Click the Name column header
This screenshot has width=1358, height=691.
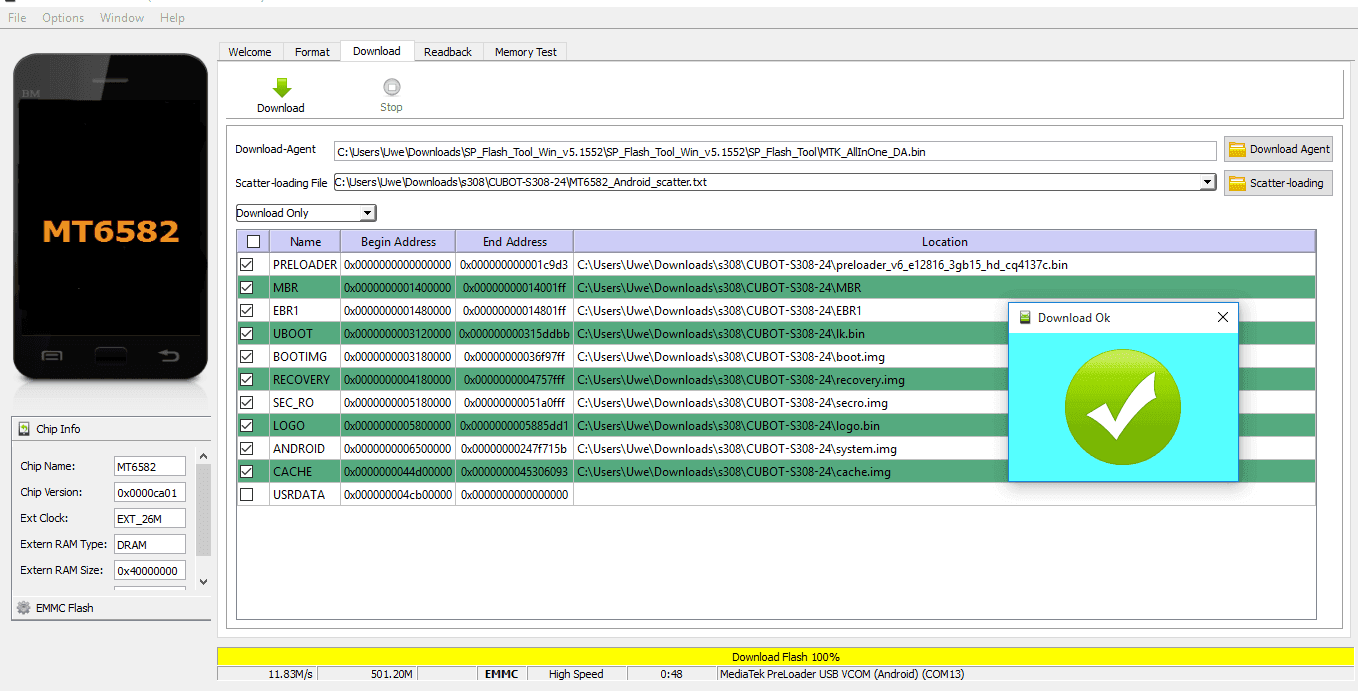coord(305,242)
